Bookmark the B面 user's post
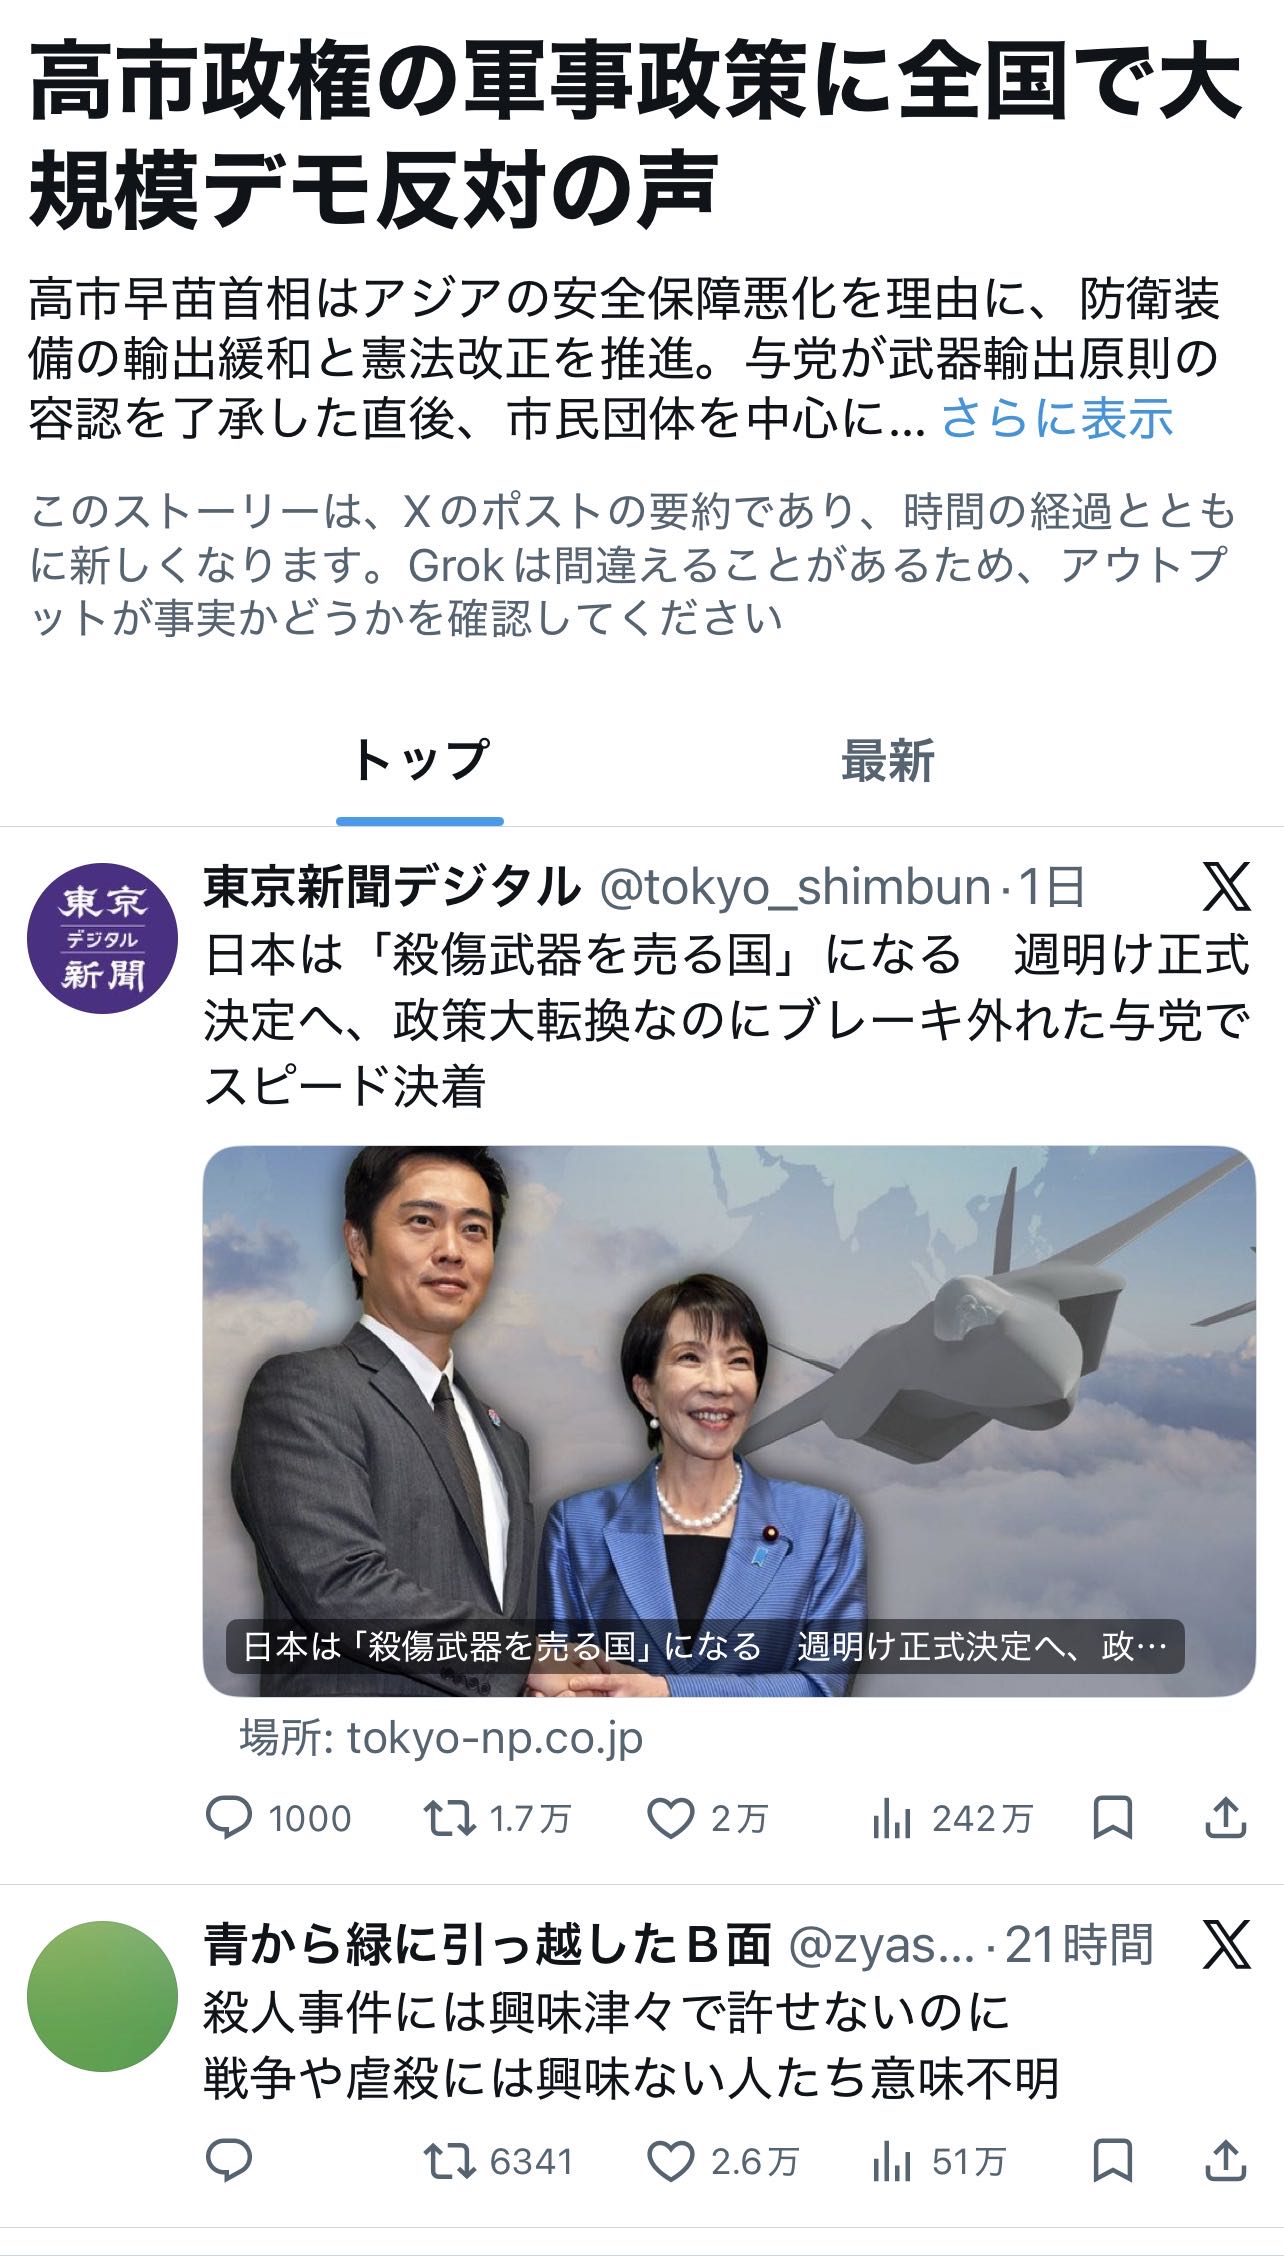Viewport: 1284px width, 2256px height. (1113, 2162)
